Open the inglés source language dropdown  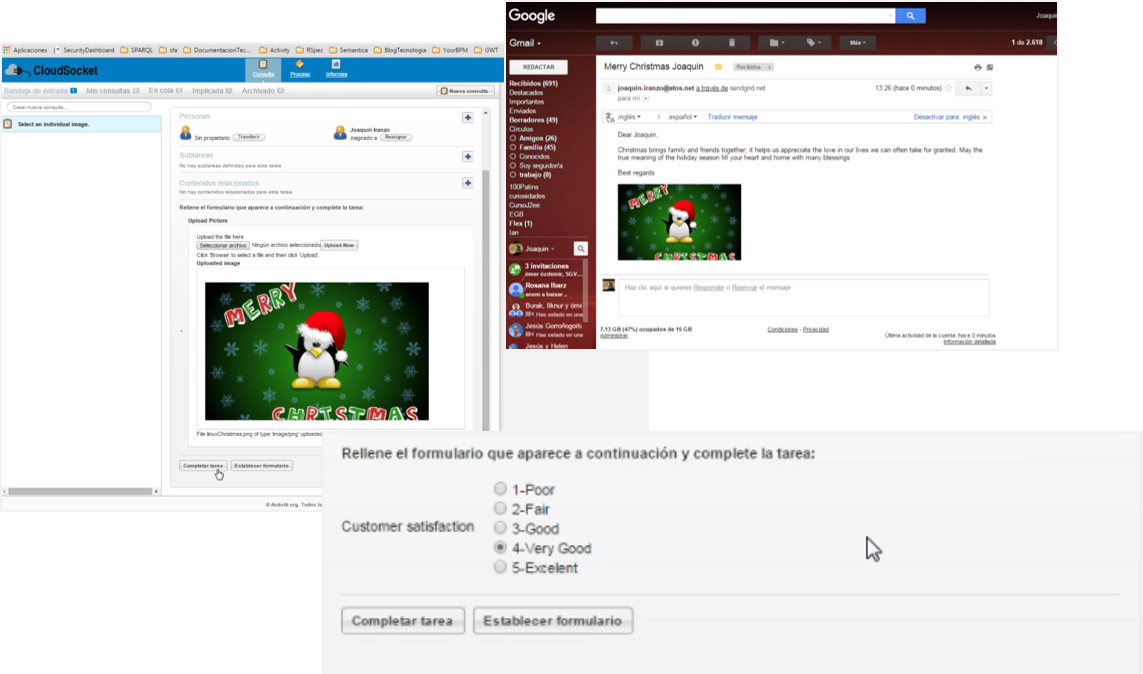(x=630, y=117)
